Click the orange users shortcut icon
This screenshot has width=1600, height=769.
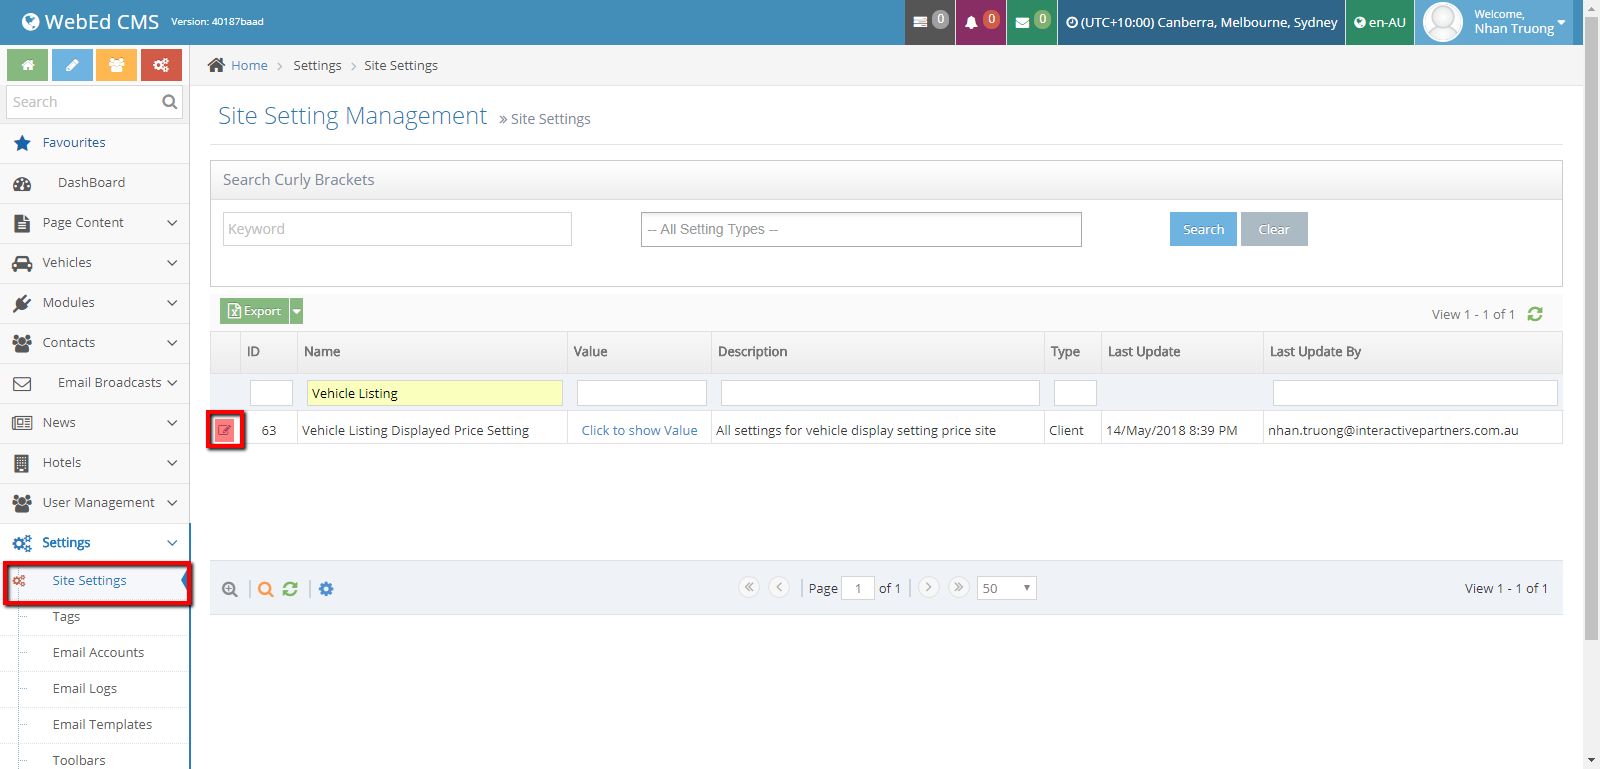(117, 65)
